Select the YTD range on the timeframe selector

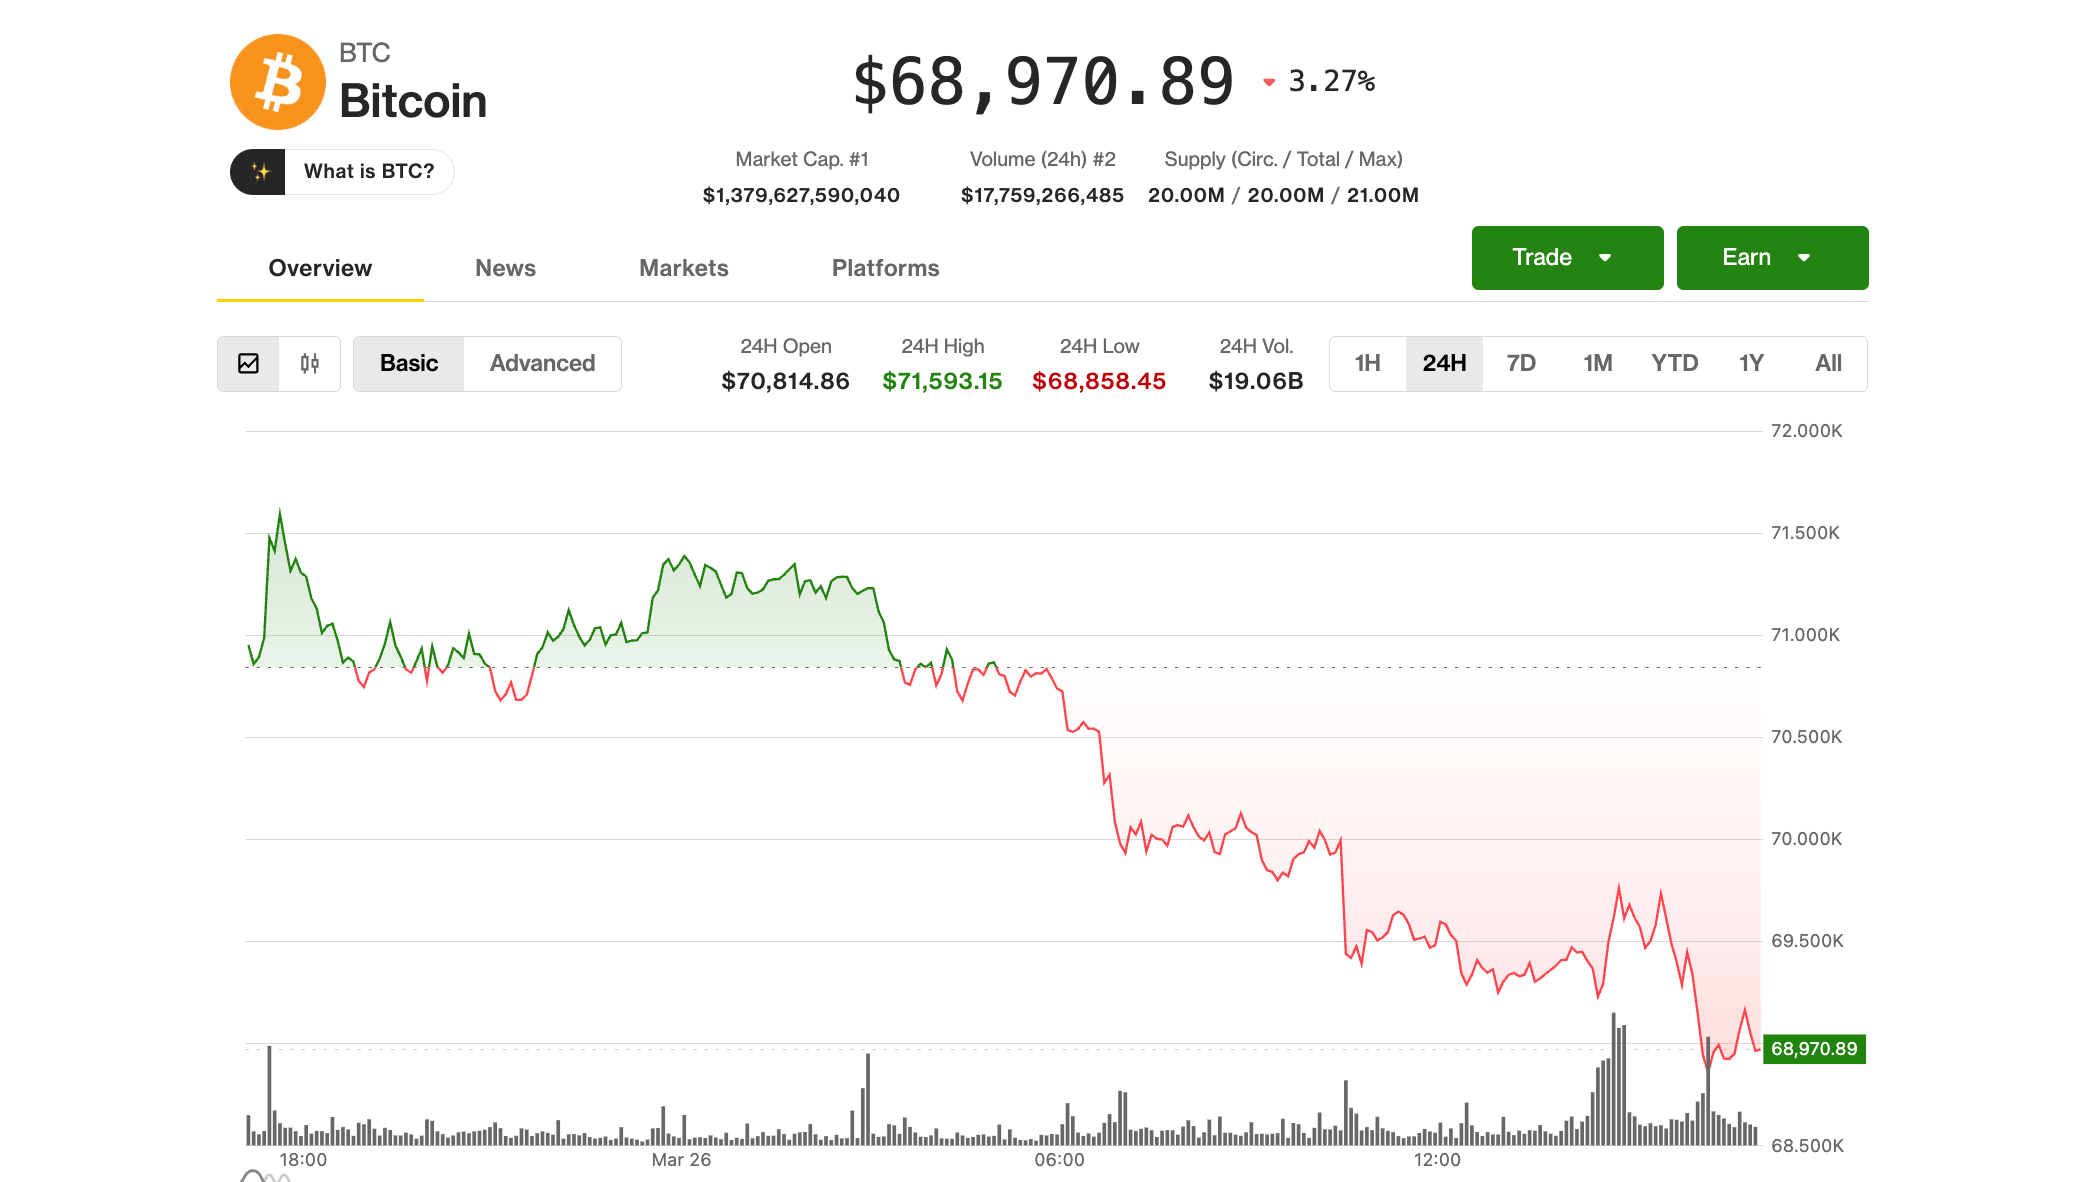pyautogui.click(x=1675, y=364)
